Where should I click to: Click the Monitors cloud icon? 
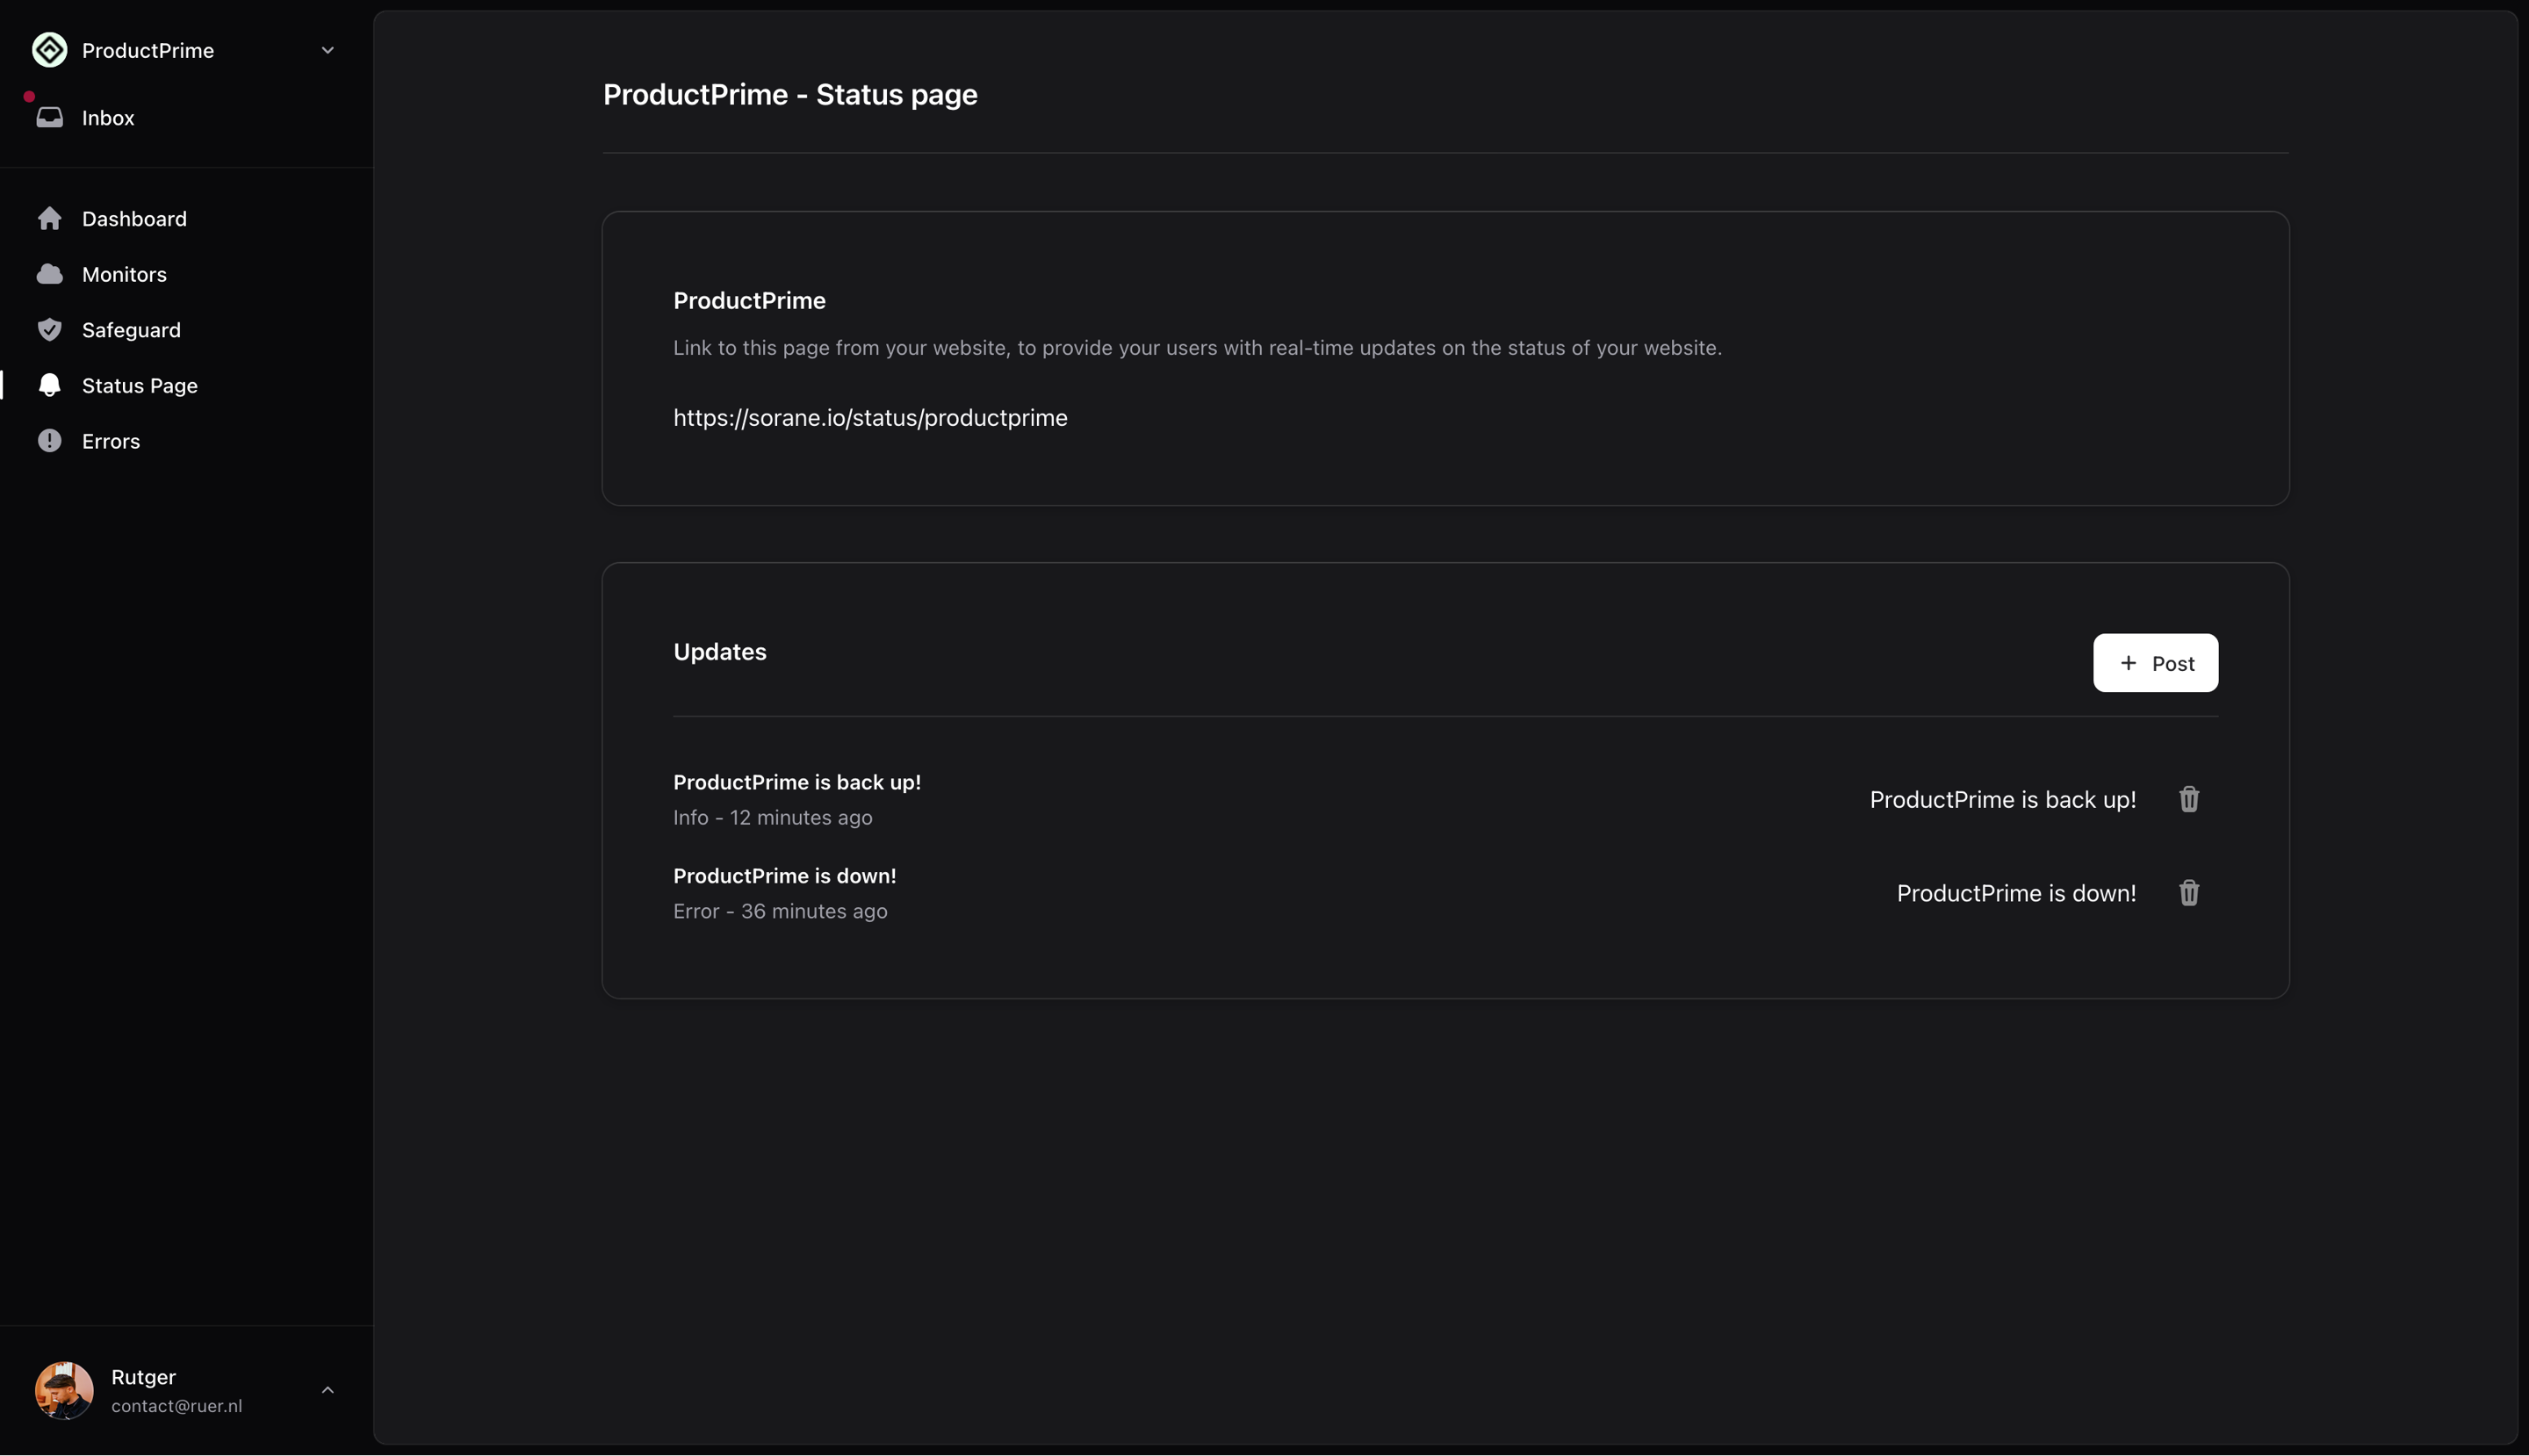(x=49, y=274)
